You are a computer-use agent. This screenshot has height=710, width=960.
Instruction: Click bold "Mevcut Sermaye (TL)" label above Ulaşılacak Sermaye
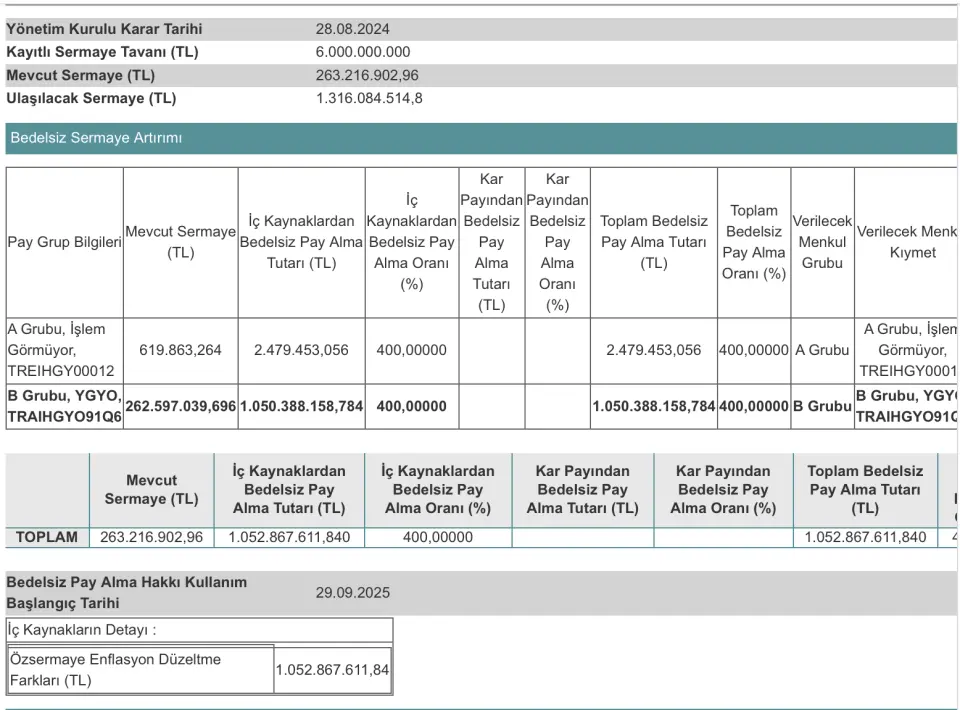(x=80, y=75)
